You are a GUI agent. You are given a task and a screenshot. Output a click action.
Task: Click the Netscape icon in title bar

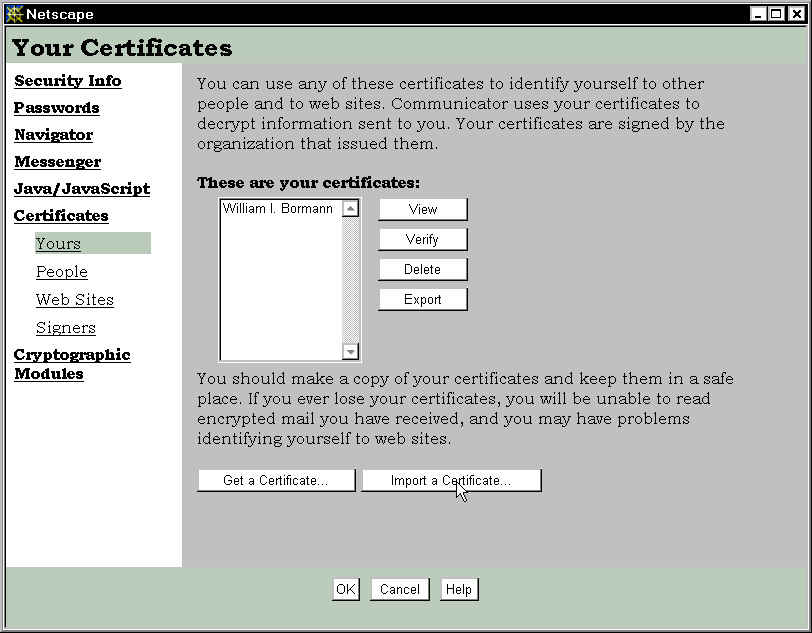(14, 14)
